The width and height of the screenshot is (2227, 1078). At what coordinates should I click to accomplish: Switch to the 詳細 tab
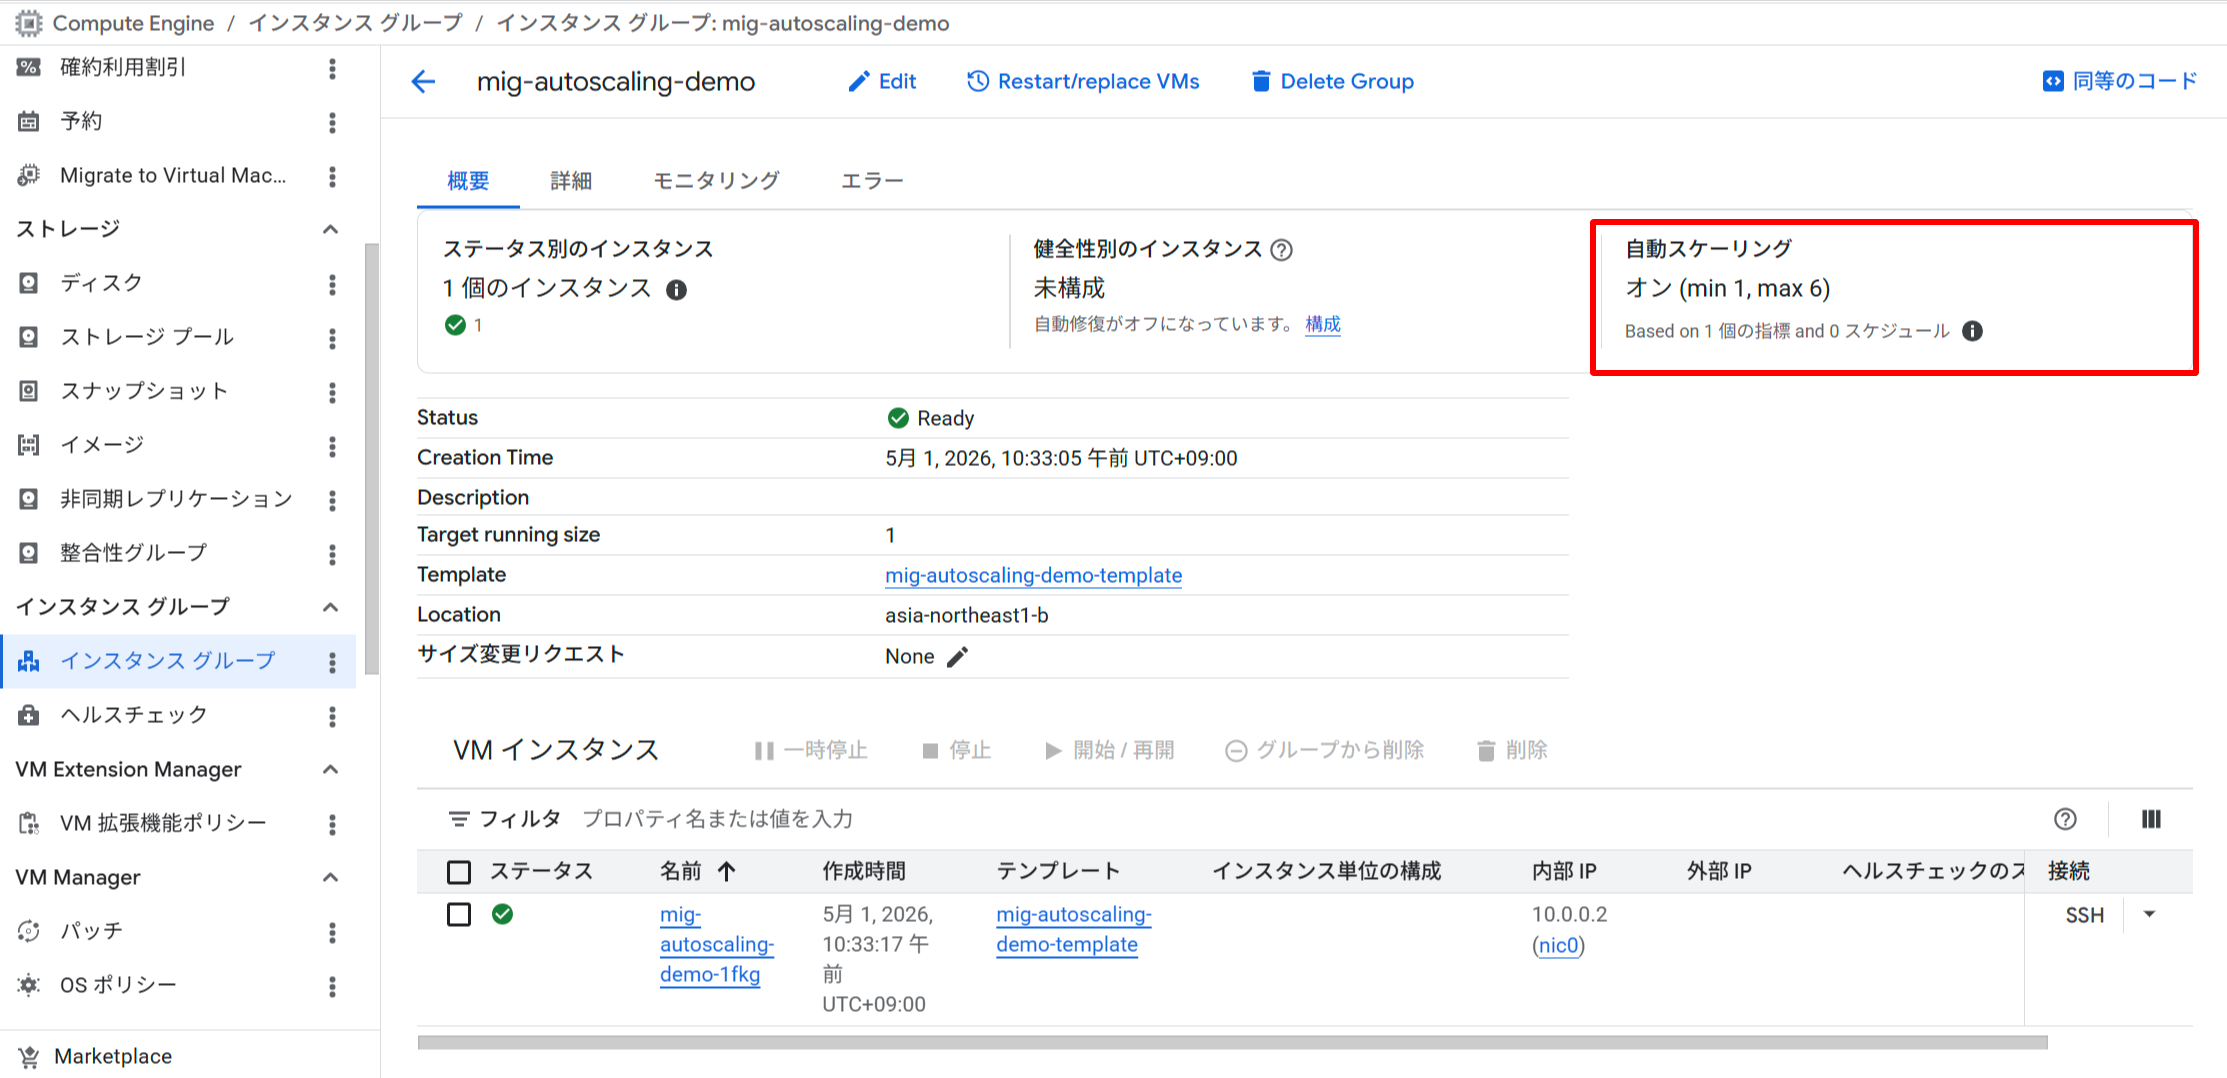pos(571,181)
